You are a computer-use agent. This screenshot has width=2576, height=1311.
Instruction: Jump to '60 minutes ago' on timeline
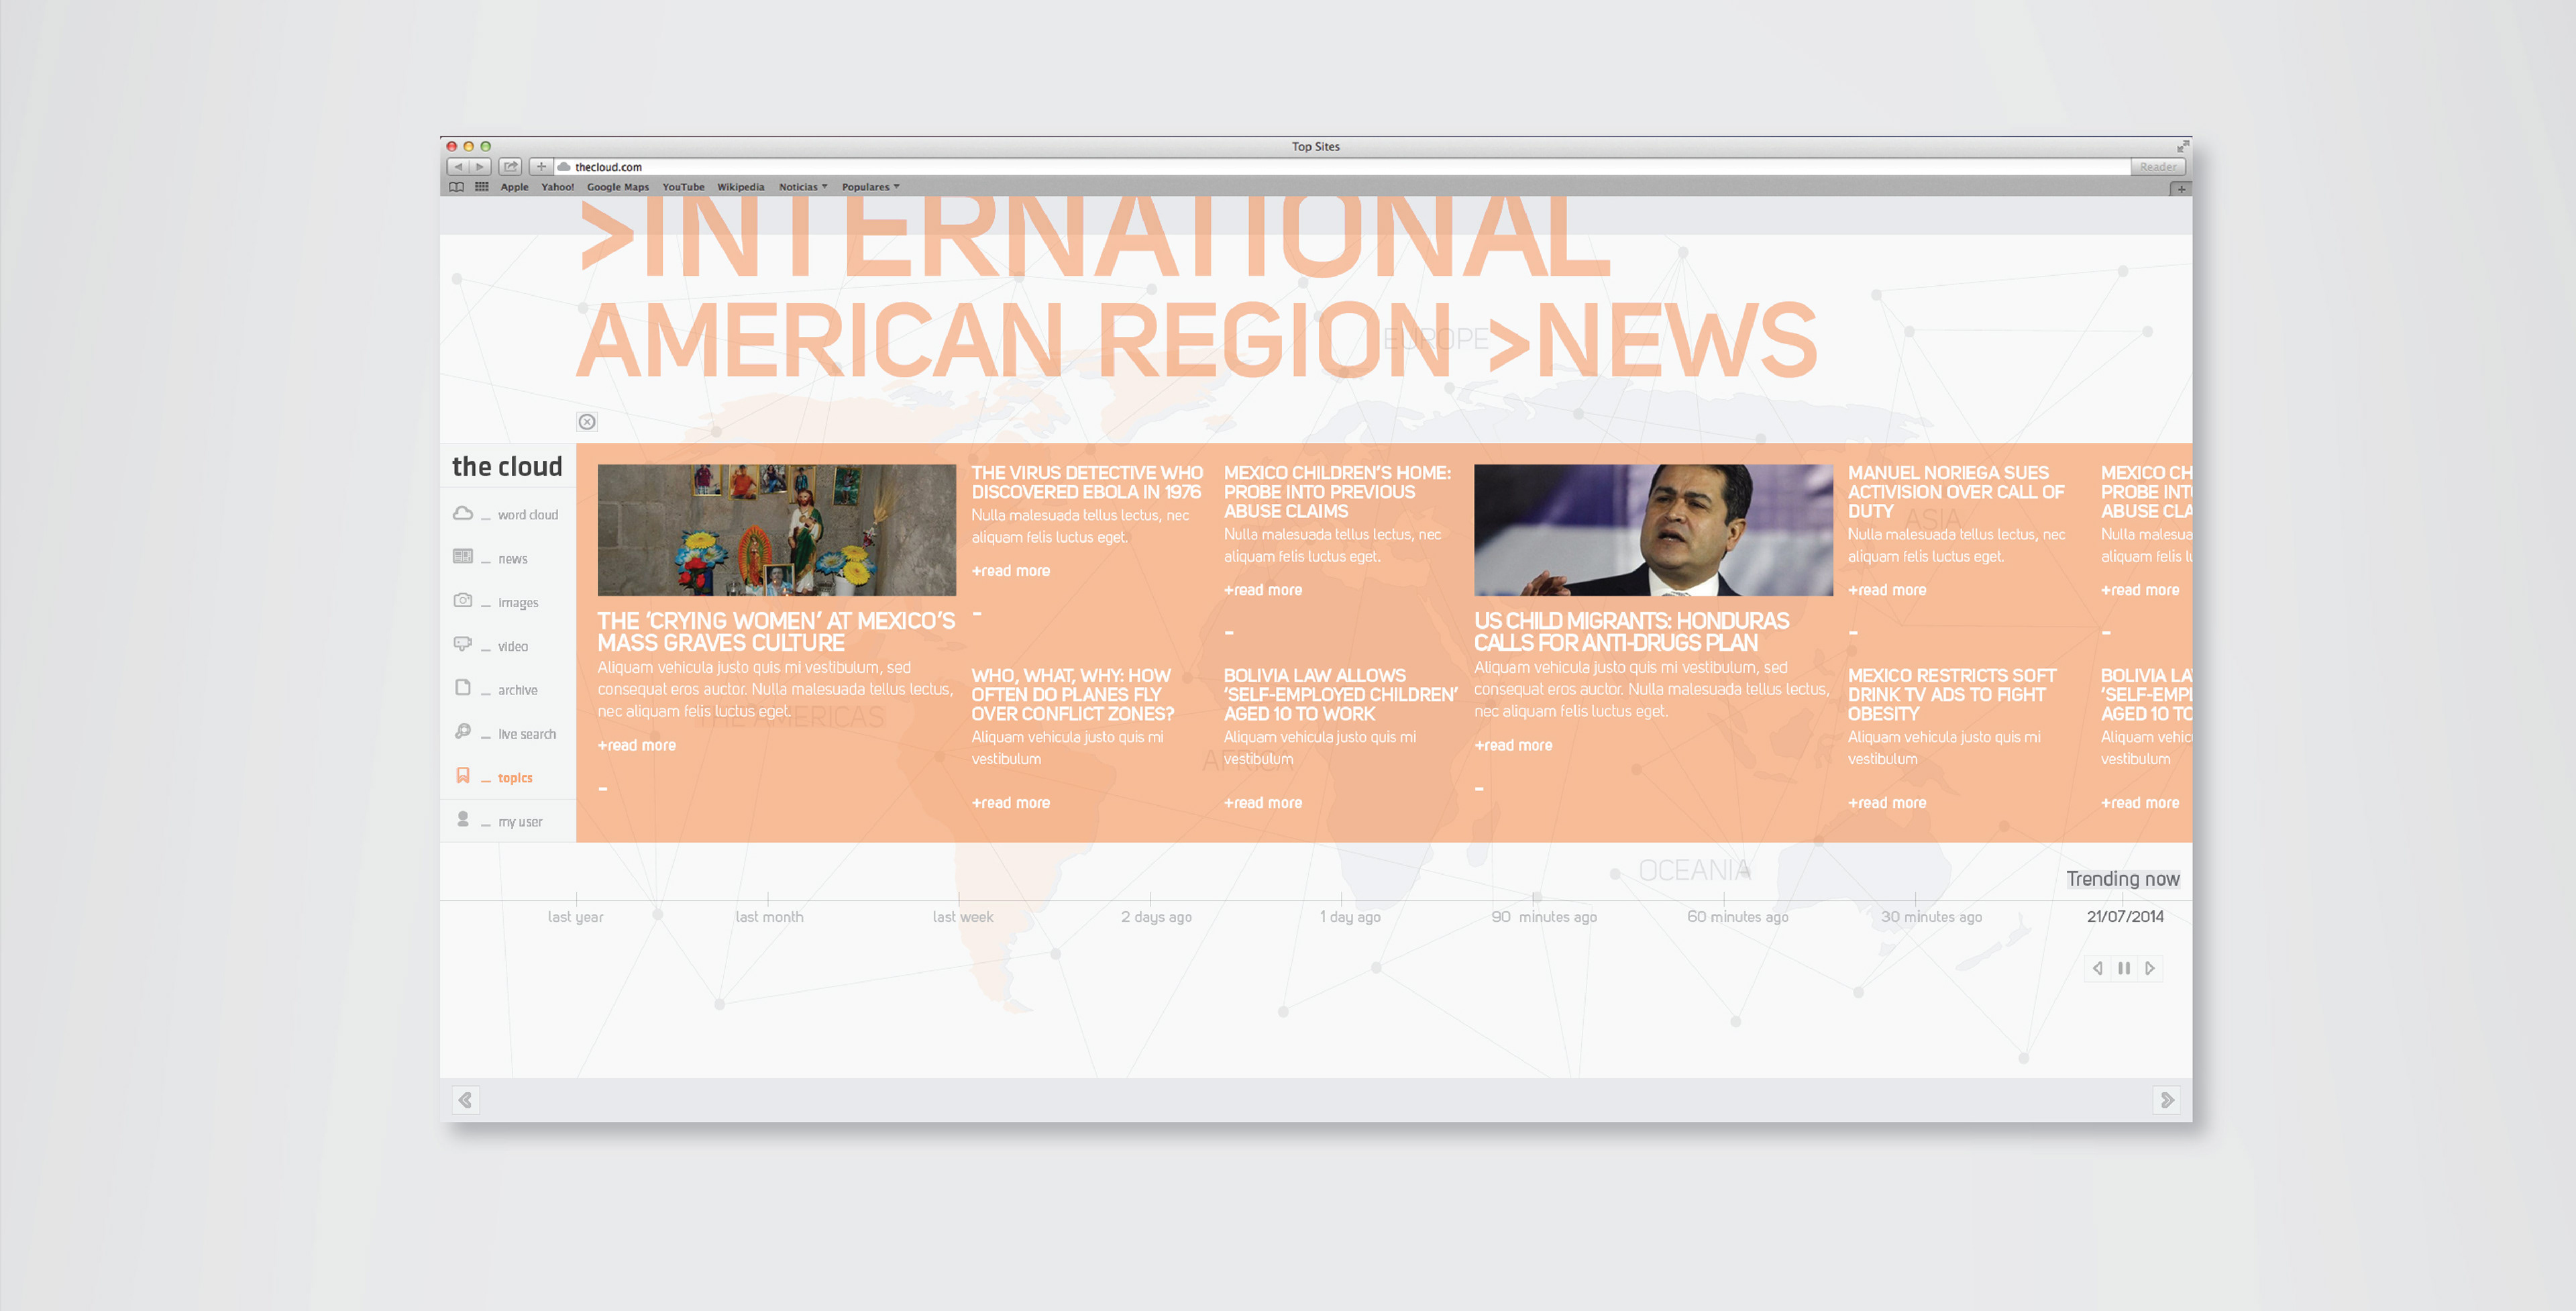click(1737, 917)
